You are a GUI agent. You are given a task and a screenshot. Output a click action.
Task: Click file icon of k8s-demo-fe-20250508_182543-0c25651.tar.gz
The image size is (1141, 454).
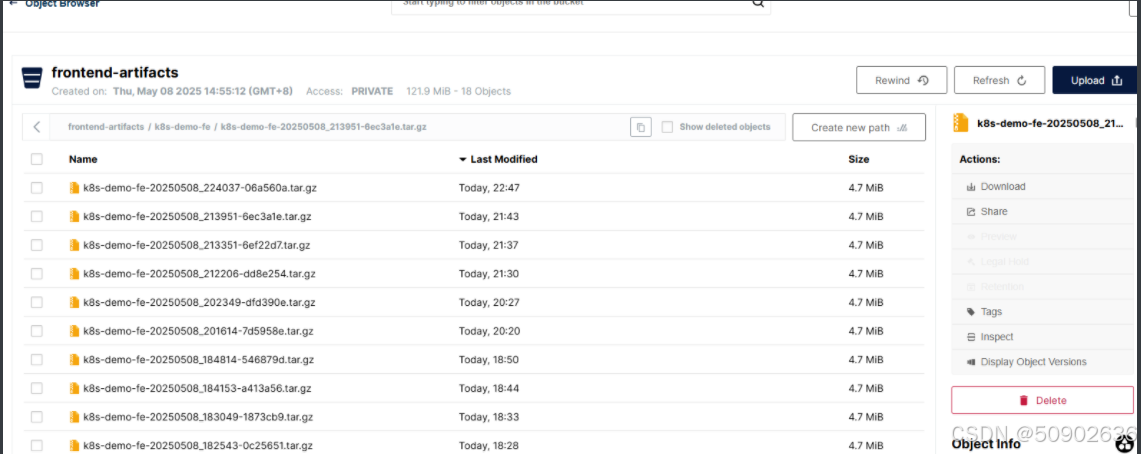pyautogui.click(x=74, y=445)
